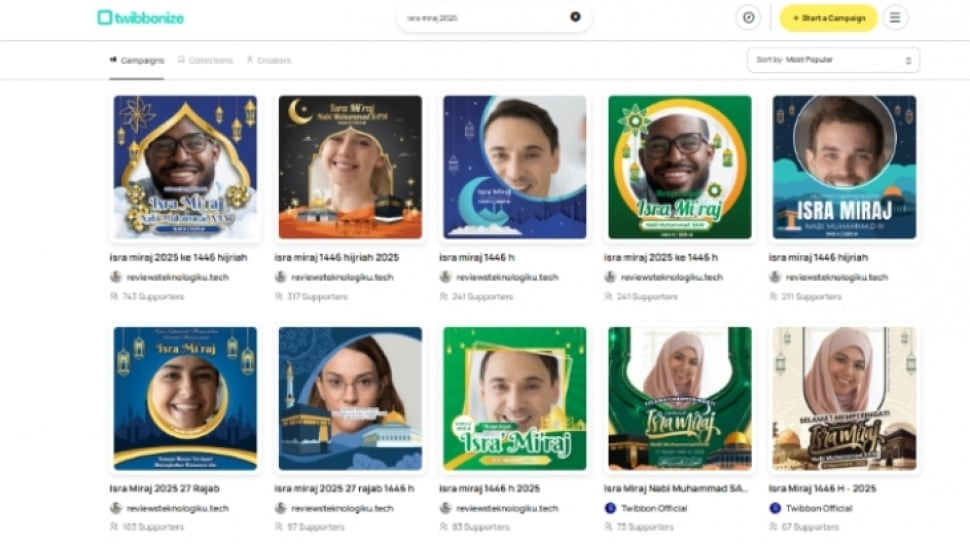This screenshot has width=970, height=544.
Task: Open creator avatar under 'isra miraj 1446 h 2025'
Action: 445,508
